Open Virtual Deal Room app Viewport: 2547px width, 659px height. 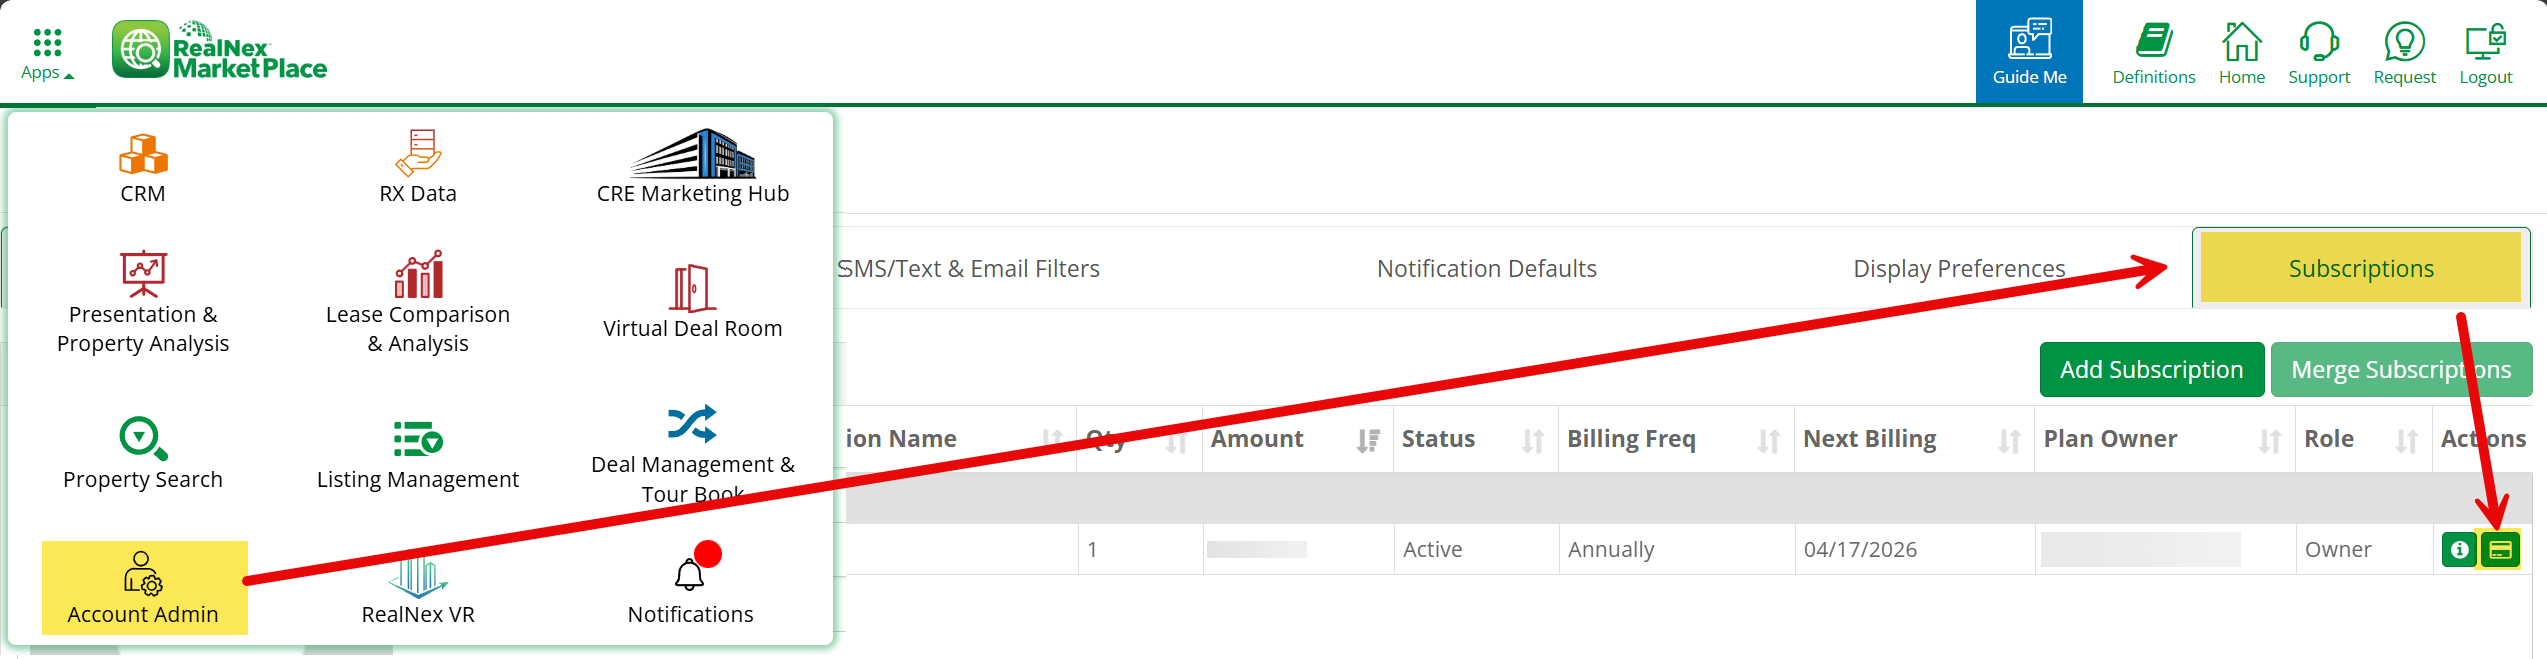tap(692, 303)
